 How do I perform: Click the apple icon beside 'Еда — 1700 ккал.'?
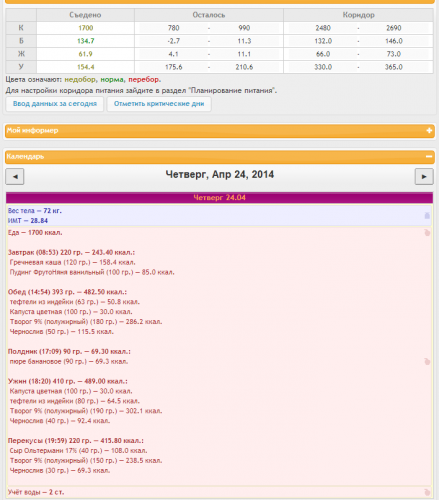point(427,233)
